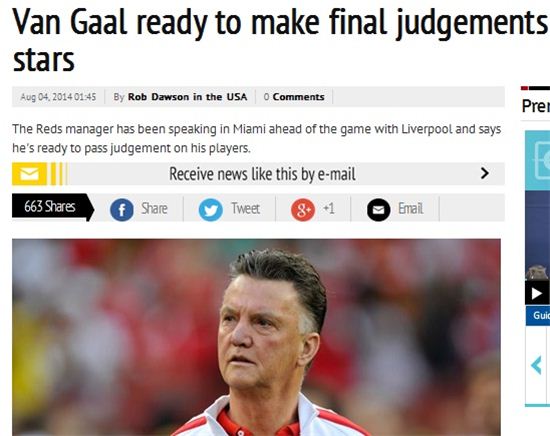The width and height of the screenshot is (550, 436).
Task: Click the black Email envelope icon
Action: [378, 210]
